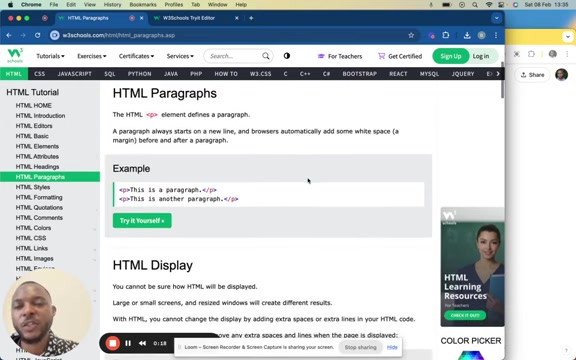Viewport: 576px width, 360px height.
Task: Select CSS in the top navigation bar
Action: (39, 74)
